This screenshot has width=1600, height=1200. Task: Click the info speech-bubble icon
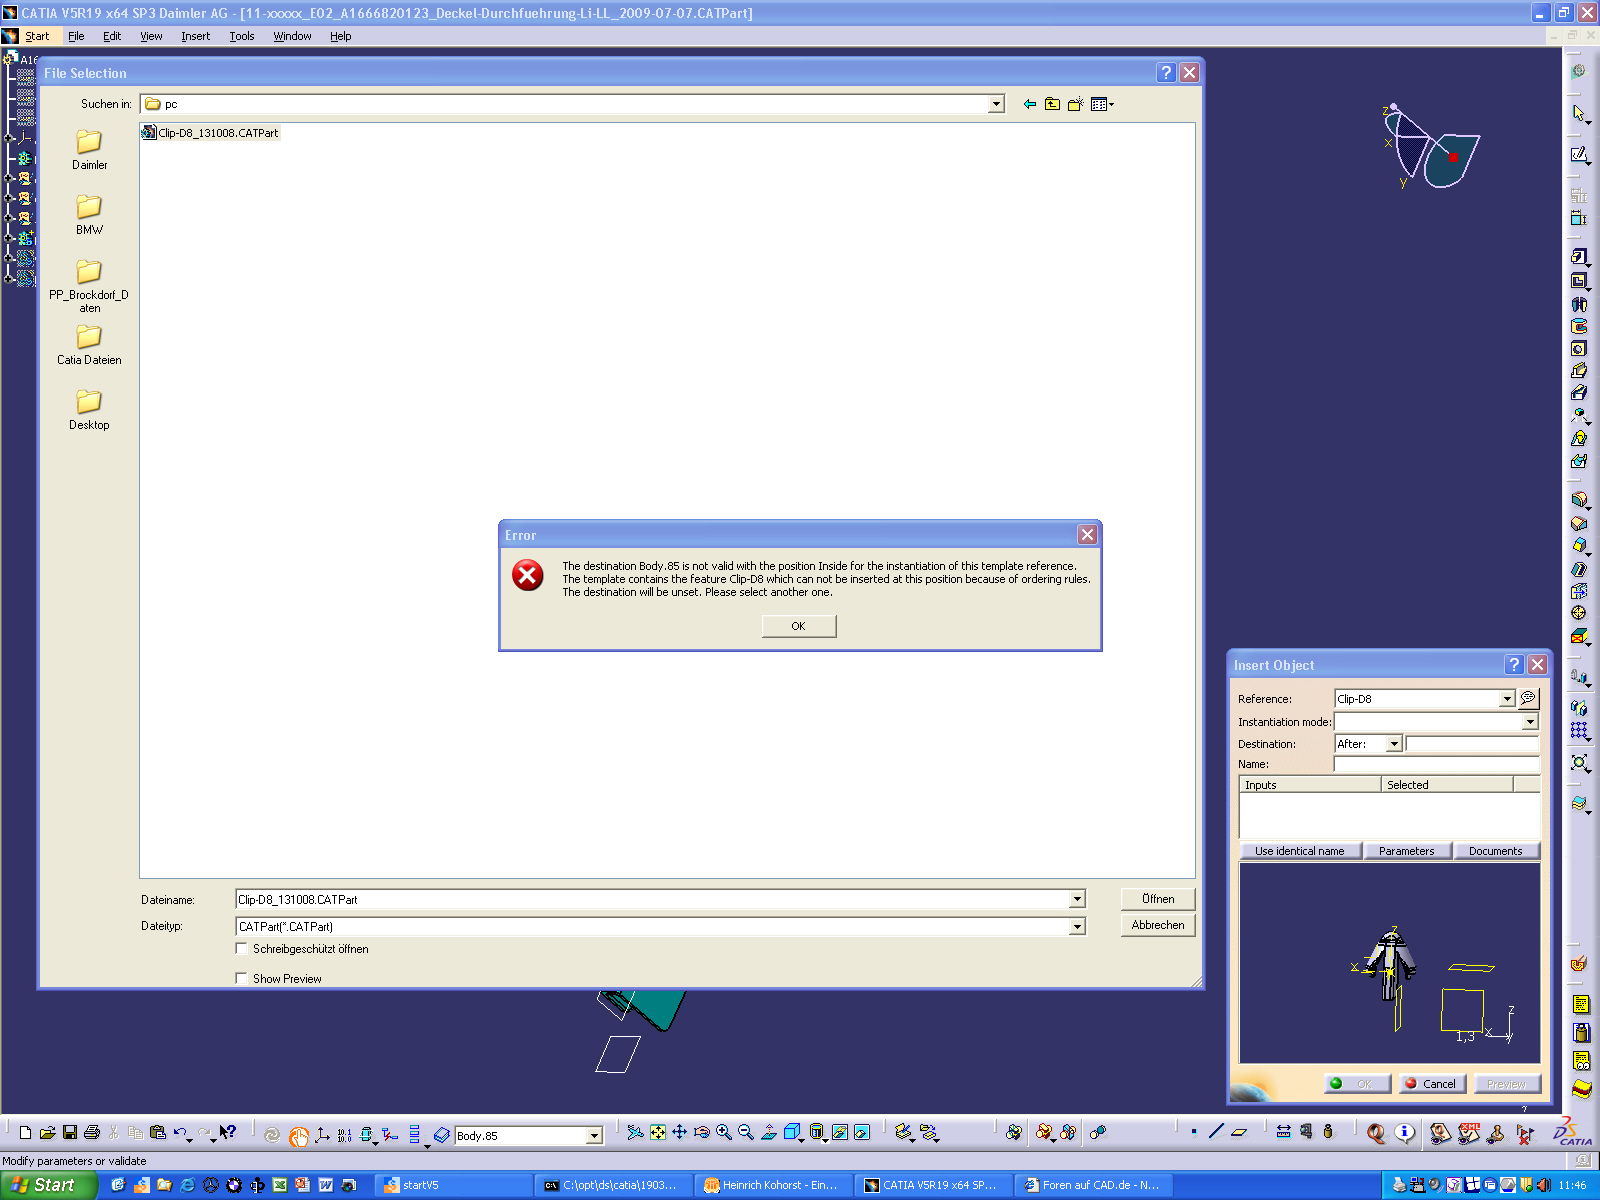pyautogui.click(x=1405, y=1133)
